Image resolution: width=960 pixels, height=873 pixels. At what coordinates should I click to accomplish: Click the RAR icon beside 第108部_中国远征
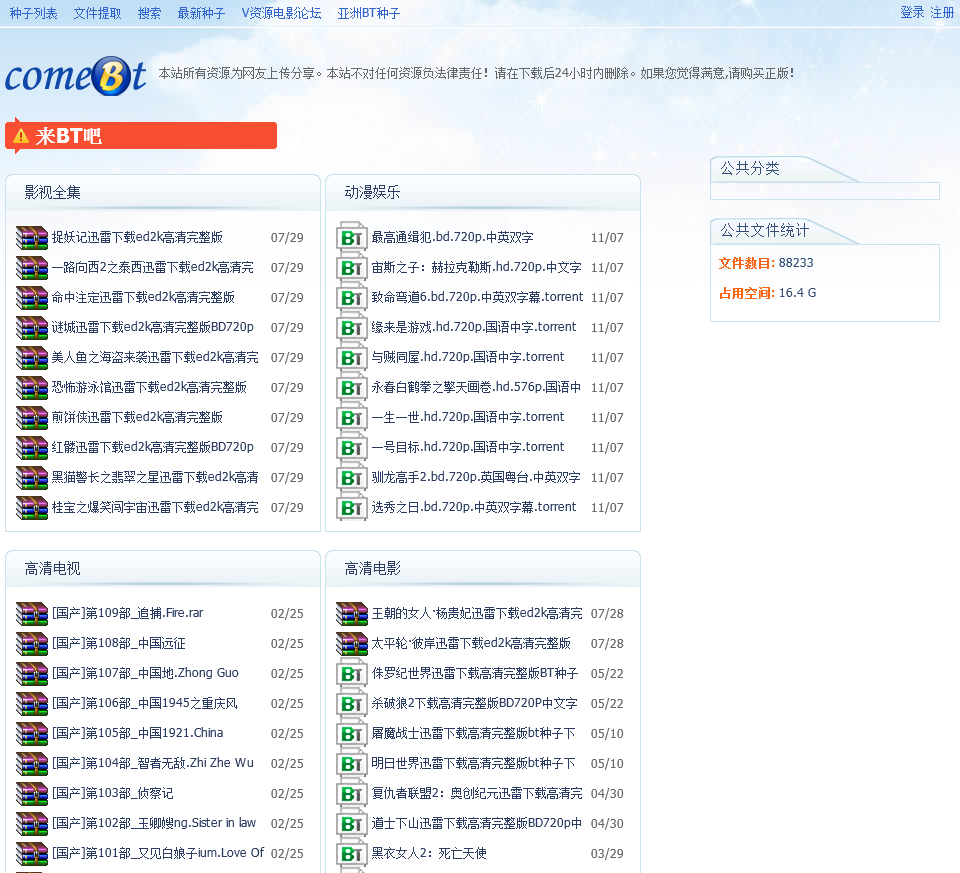pos(32,643)
